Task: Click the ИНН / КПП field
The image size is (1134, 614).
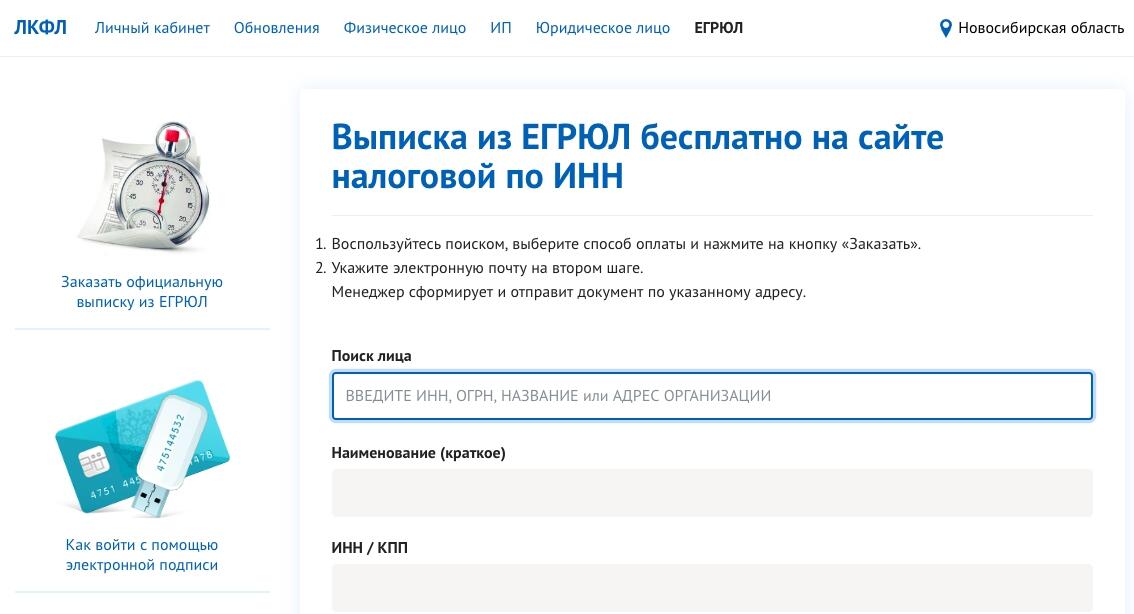Action: 711,588
